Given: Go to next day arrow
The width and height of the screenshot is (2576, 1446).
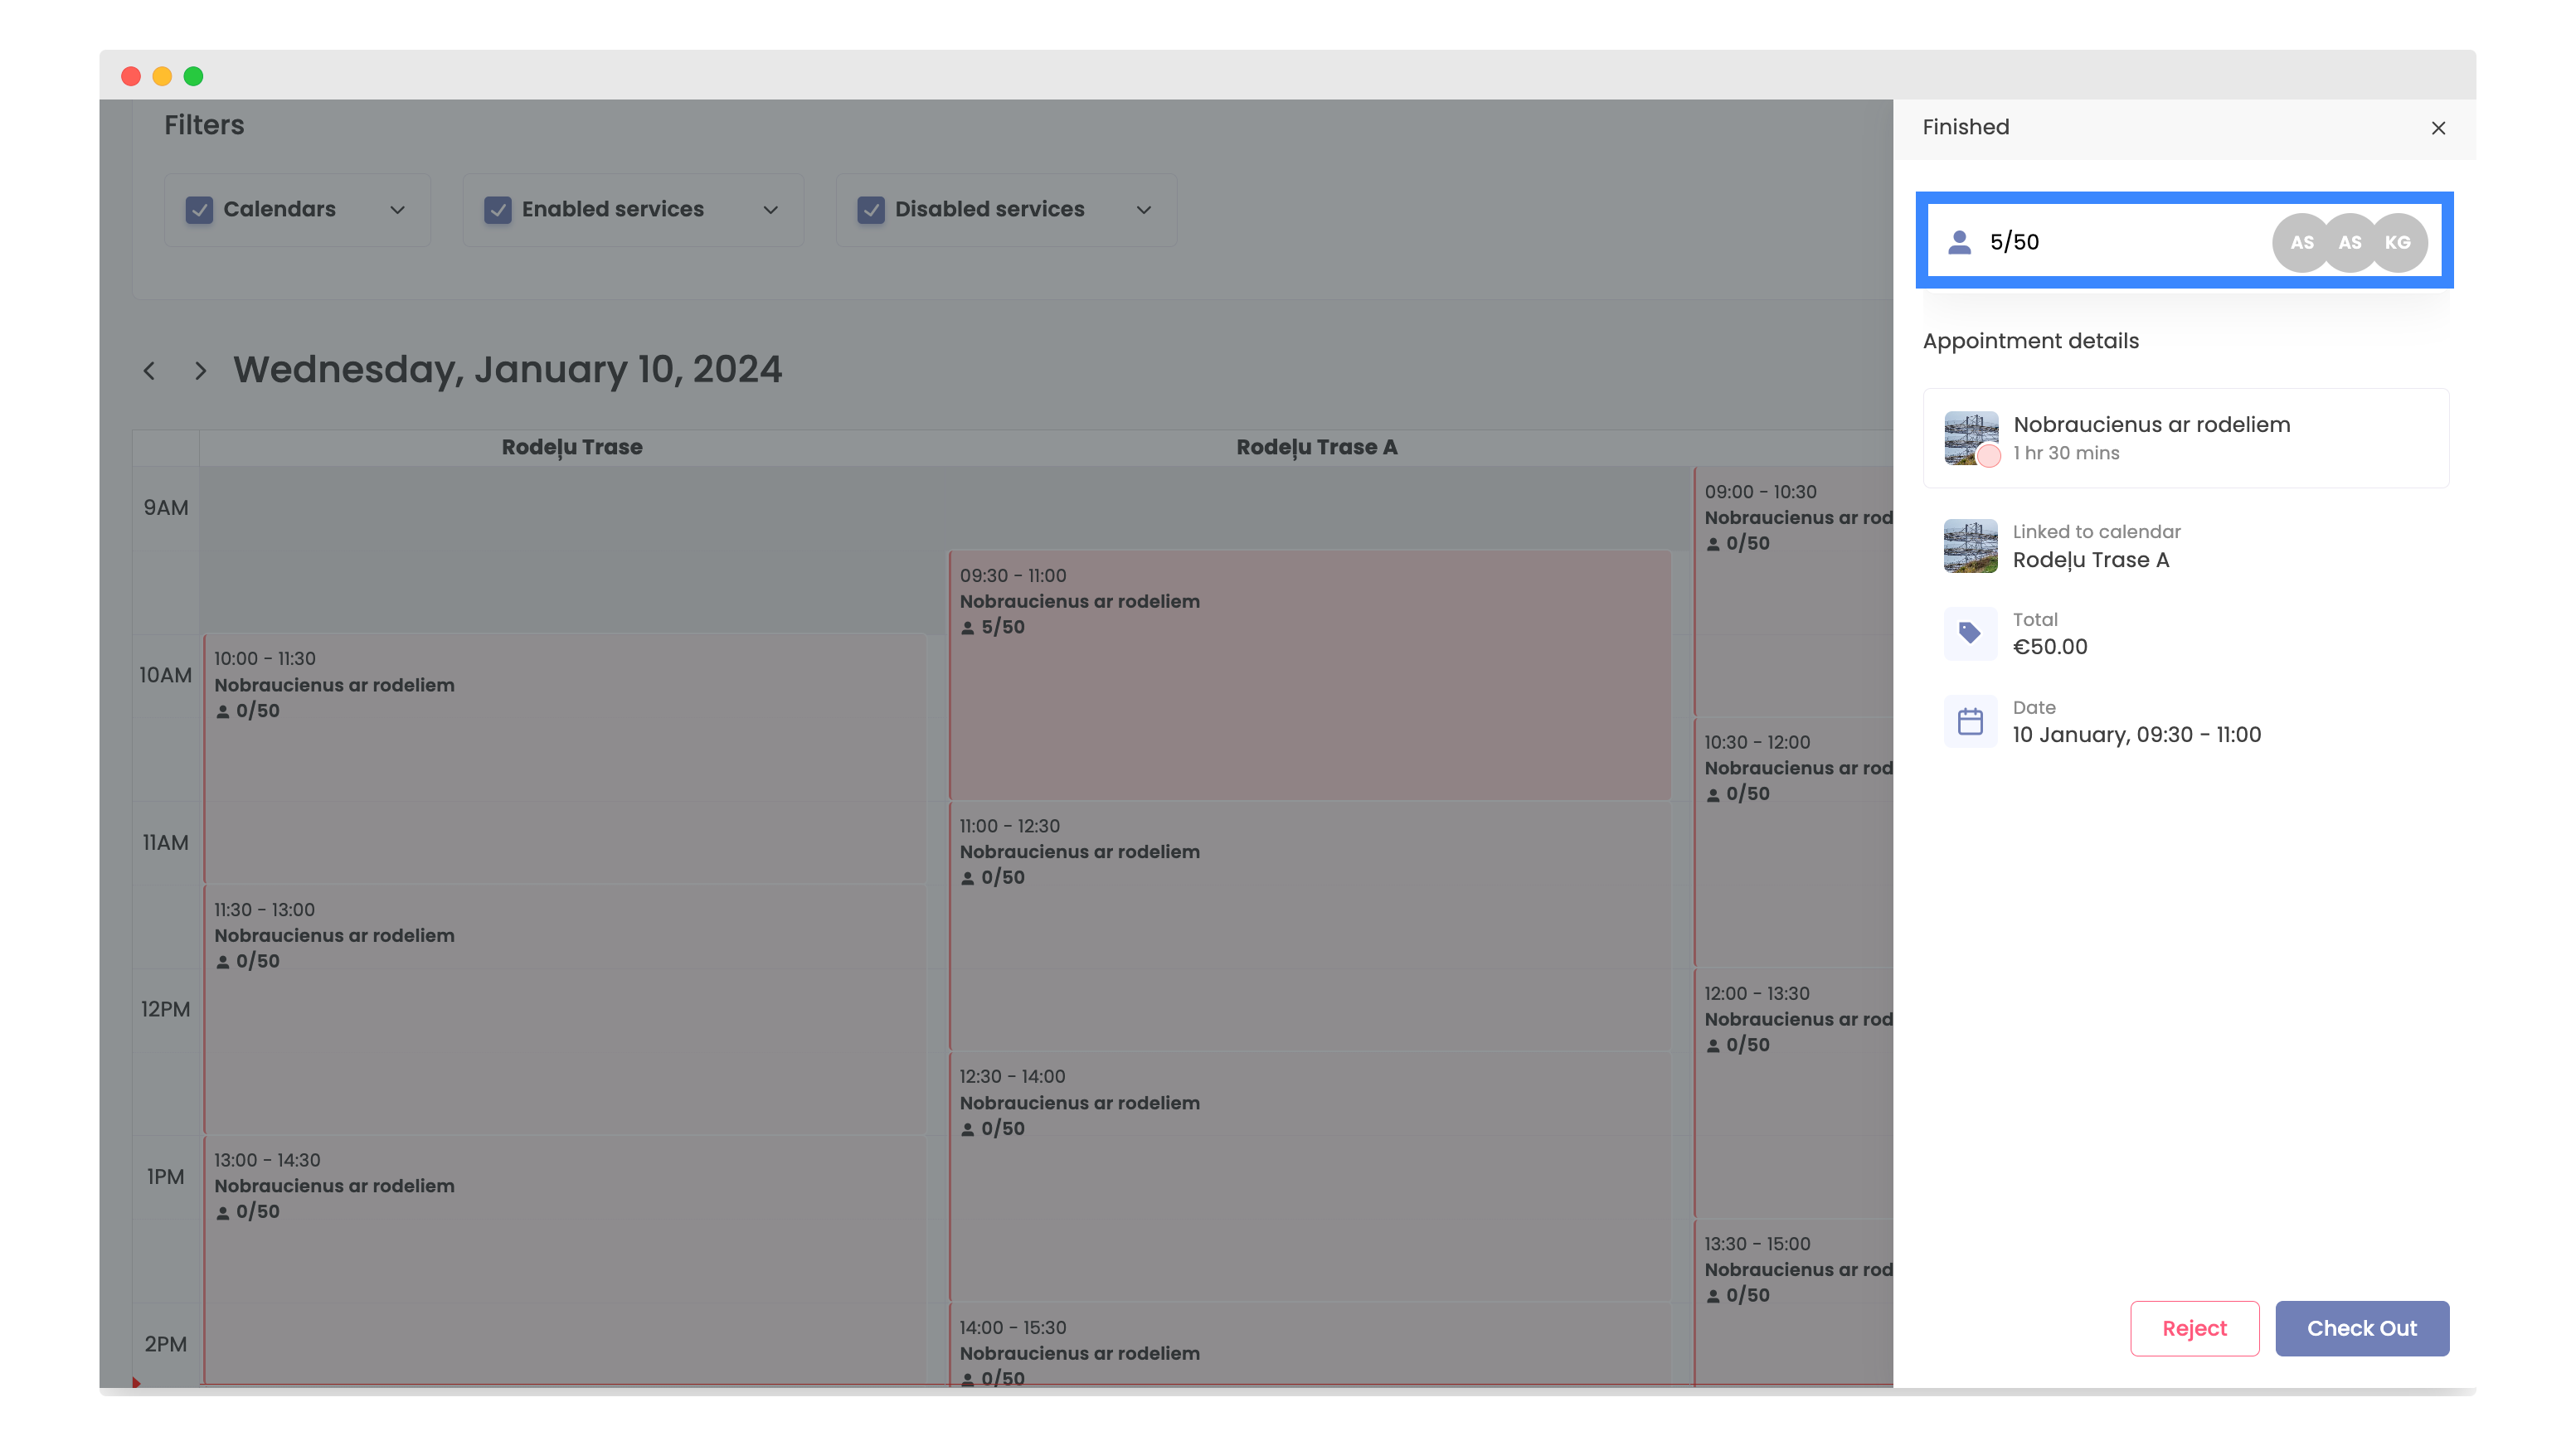Looking at the screenshot, I should [x=200, y=371].
